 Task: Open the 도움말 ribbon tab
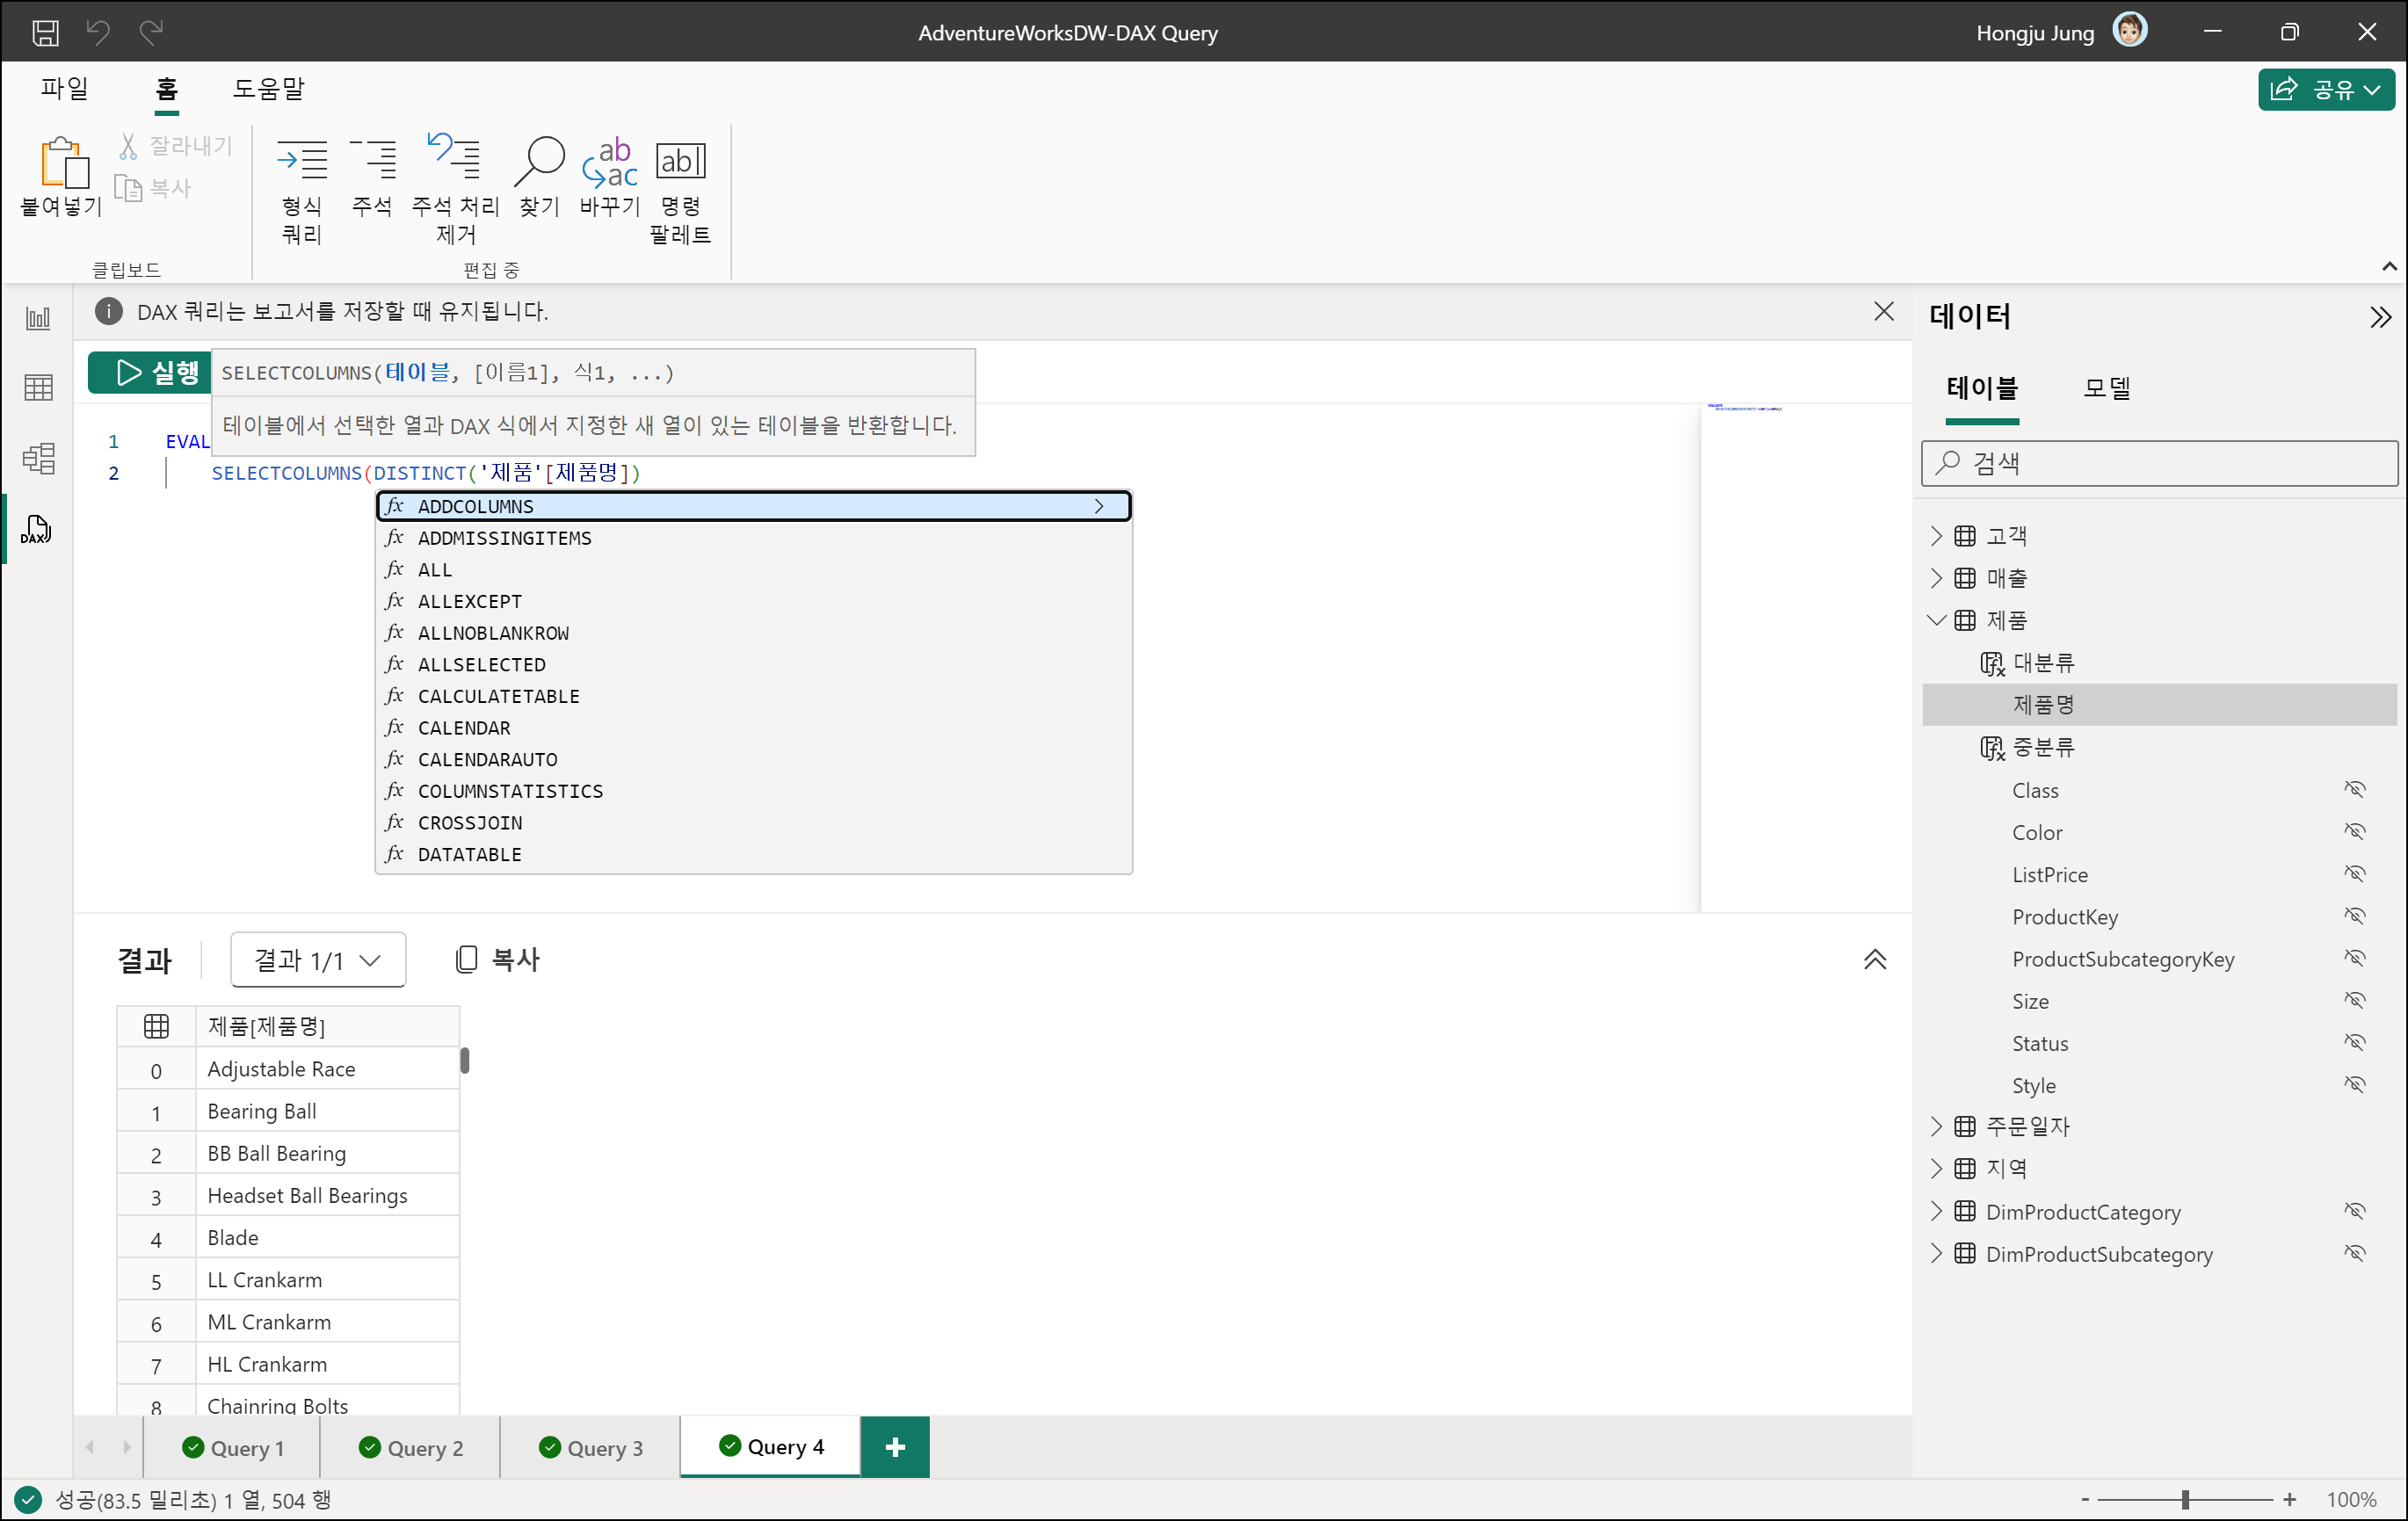click(268, 89)
